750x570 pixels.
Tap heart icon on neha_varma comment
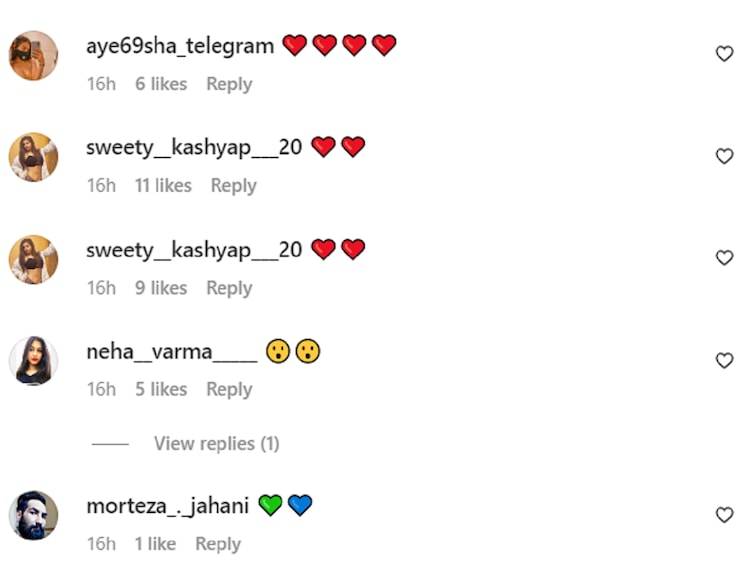[724, 360]
